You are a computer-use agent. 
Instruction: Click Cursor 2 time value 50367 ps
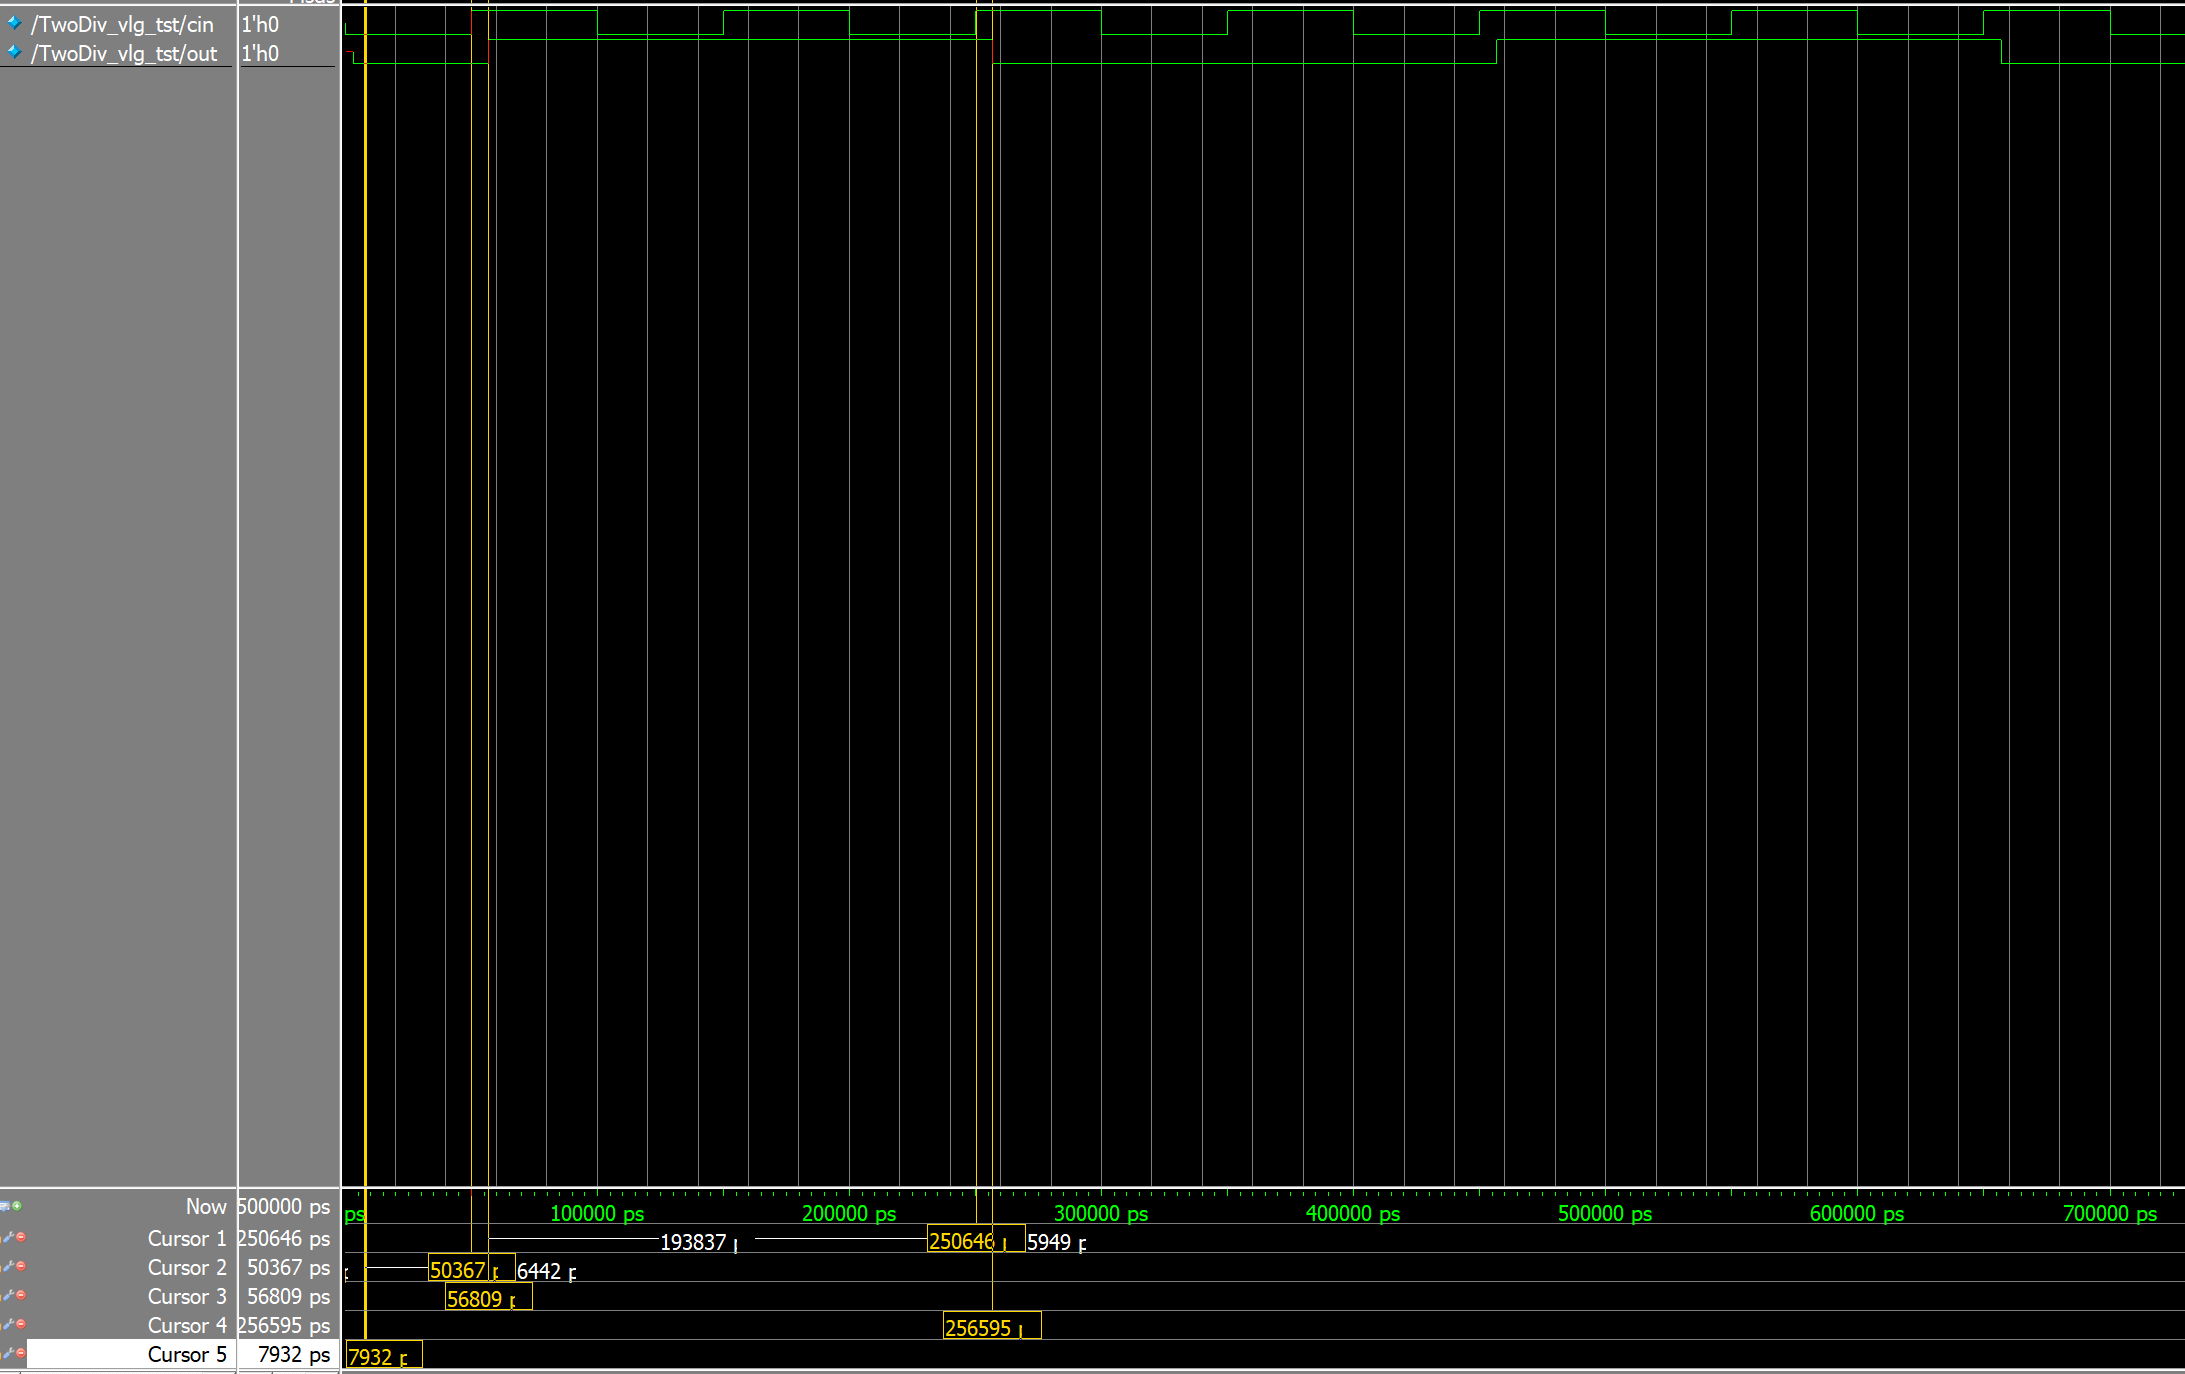pos(288,1268)
